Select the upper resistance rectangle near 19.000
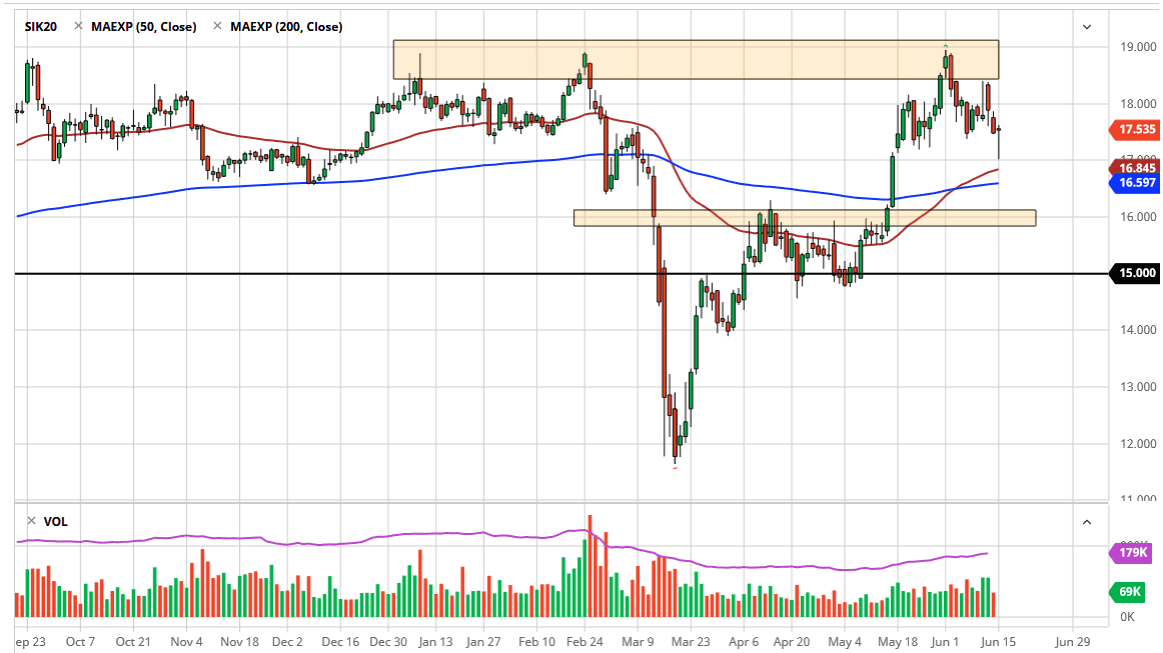1163x653 pixels. click(x=695, y=60)
